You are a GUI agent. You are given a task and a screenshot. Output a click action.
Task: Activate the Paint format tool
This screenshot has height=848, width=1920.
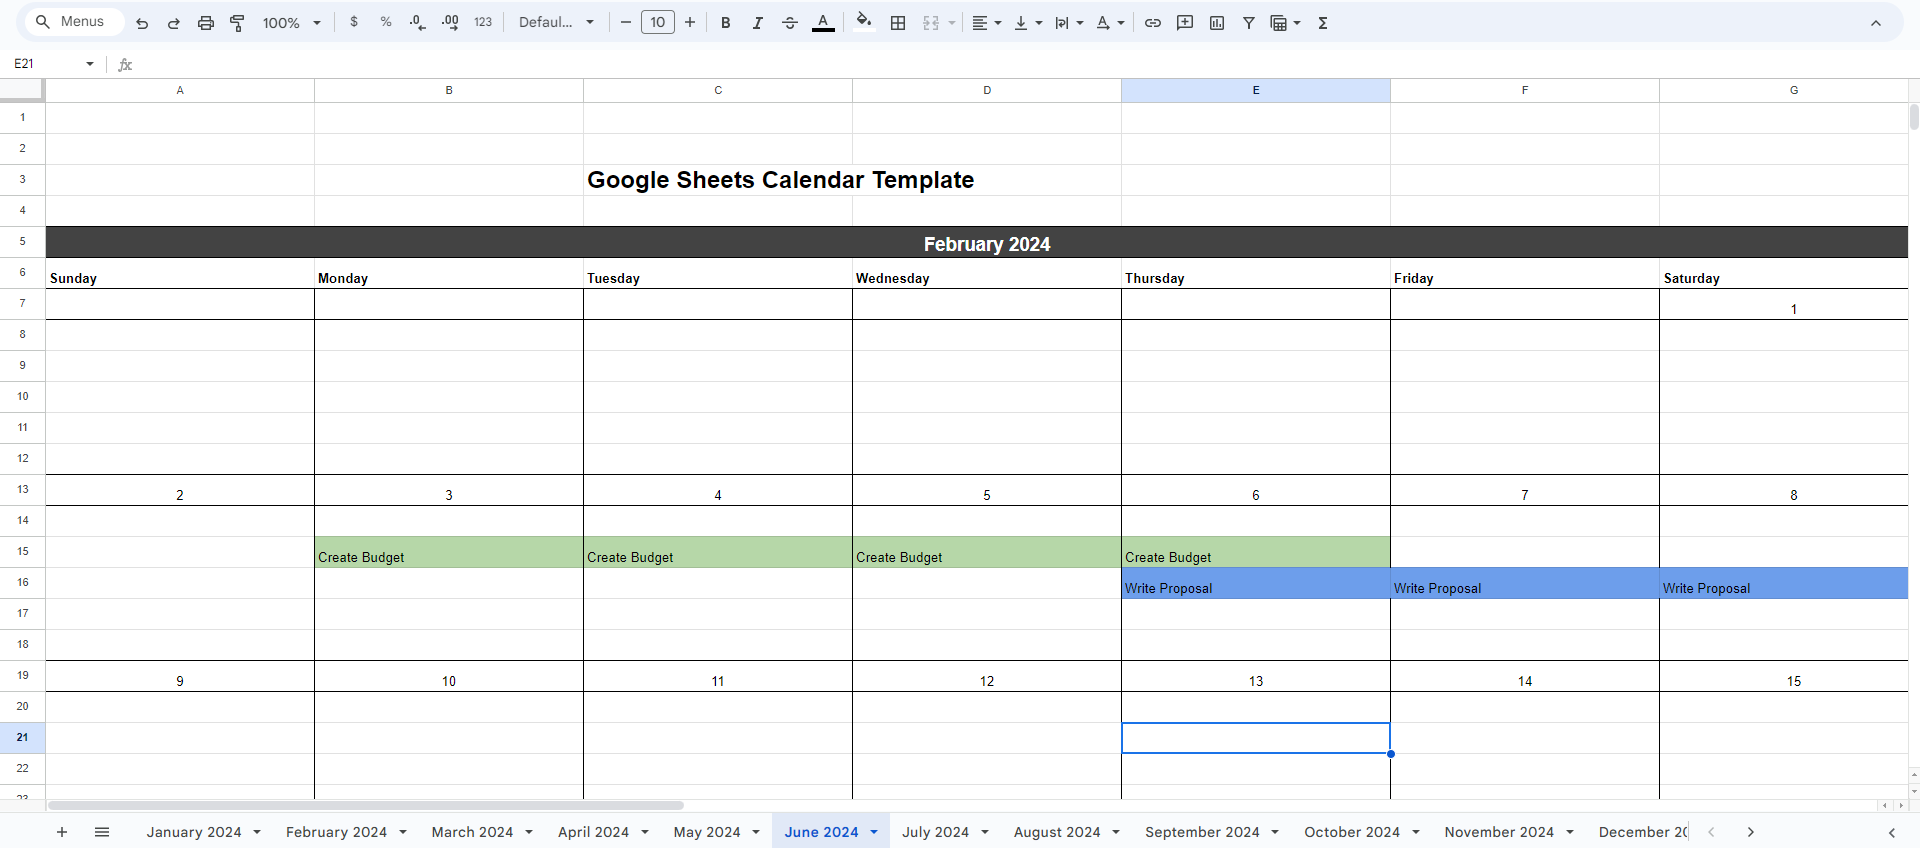(238, 23)
